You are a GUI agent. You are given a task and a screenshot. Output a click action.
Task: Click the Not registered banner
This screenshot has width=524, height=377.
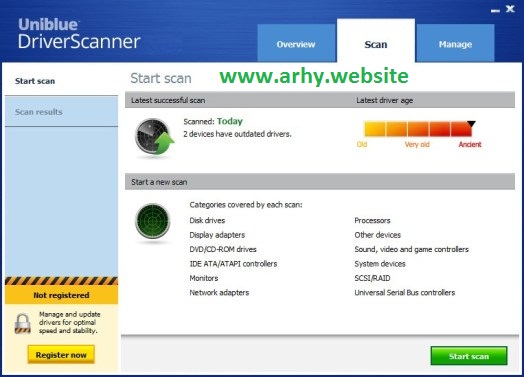61,295
